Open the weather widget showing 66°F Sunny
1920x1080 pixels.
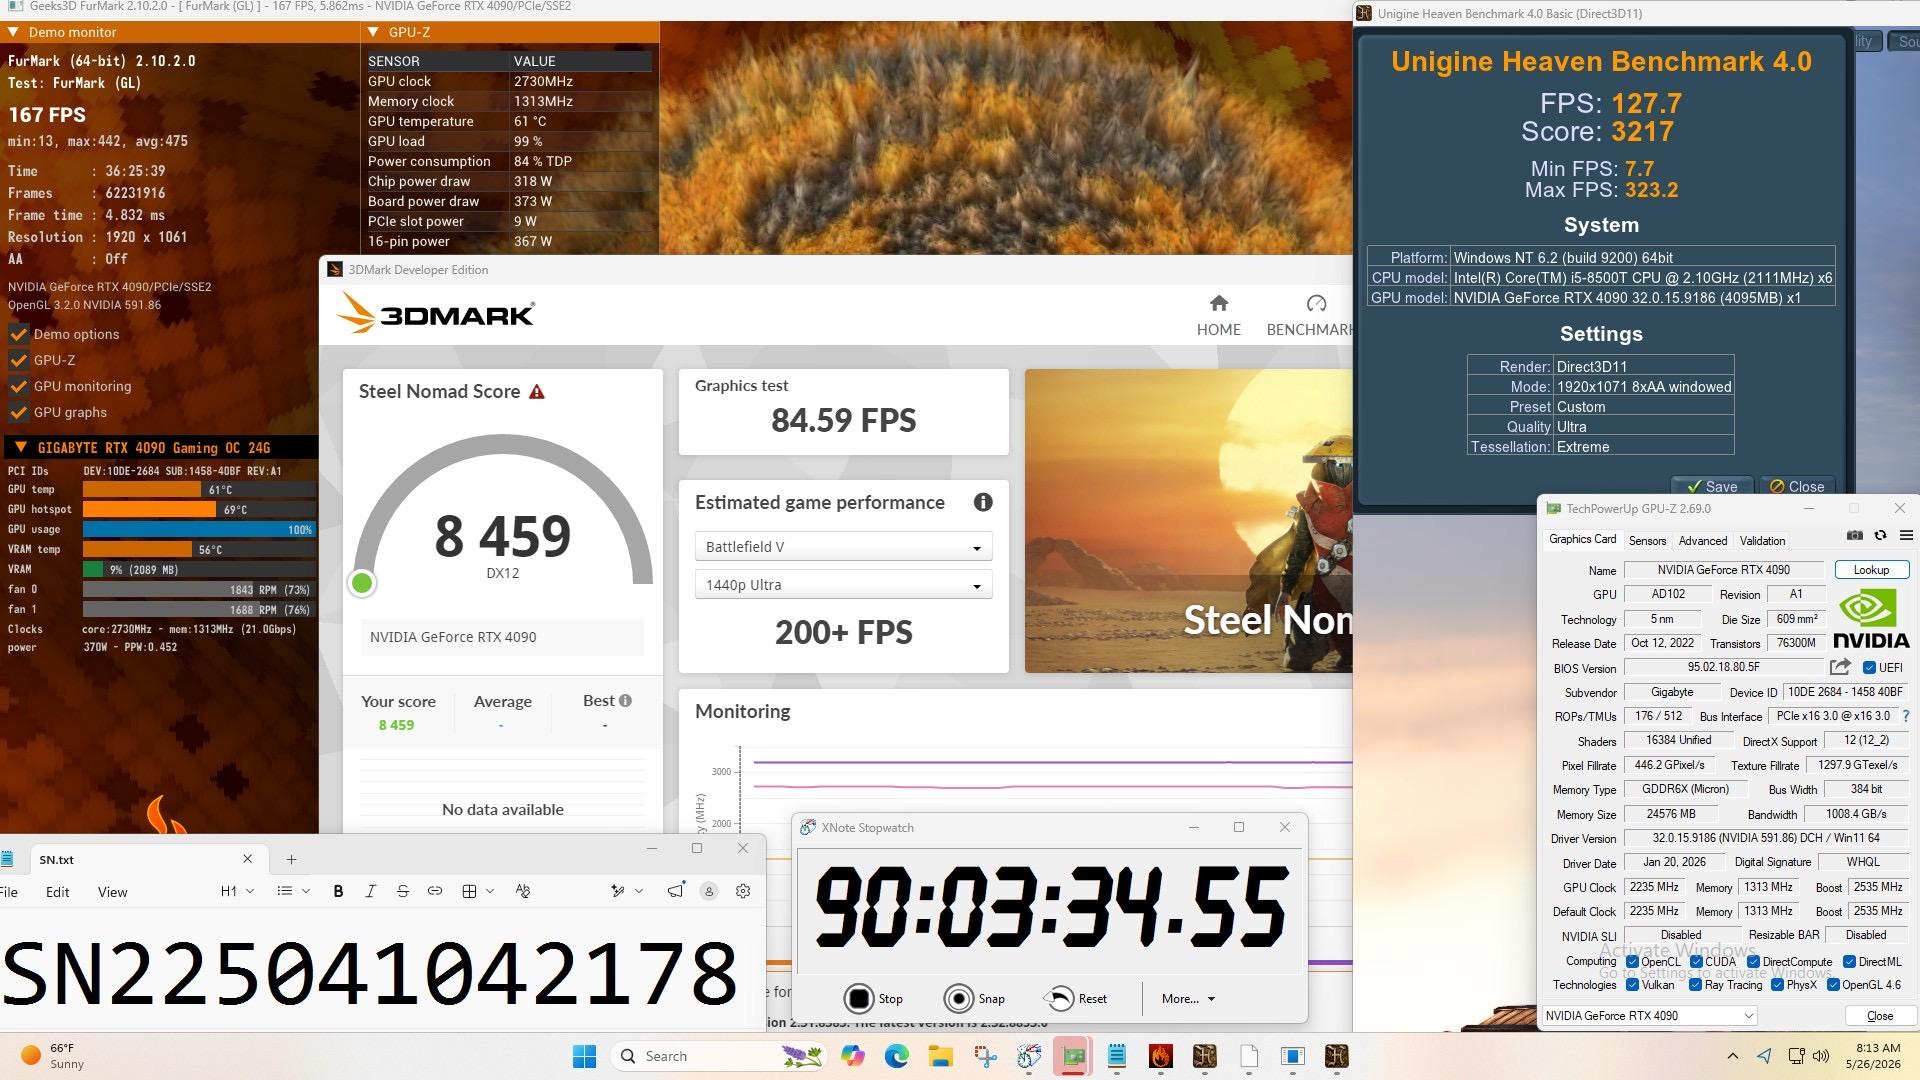click(54, 1056)
